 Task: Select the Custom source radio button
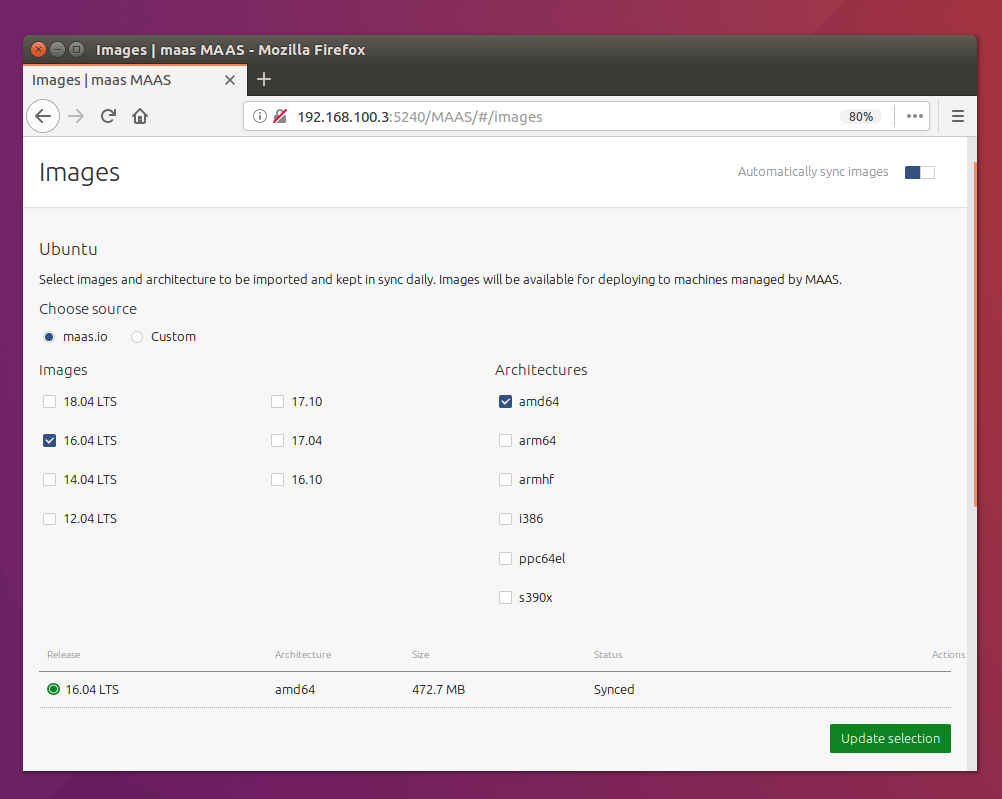(x=137, y=337)
